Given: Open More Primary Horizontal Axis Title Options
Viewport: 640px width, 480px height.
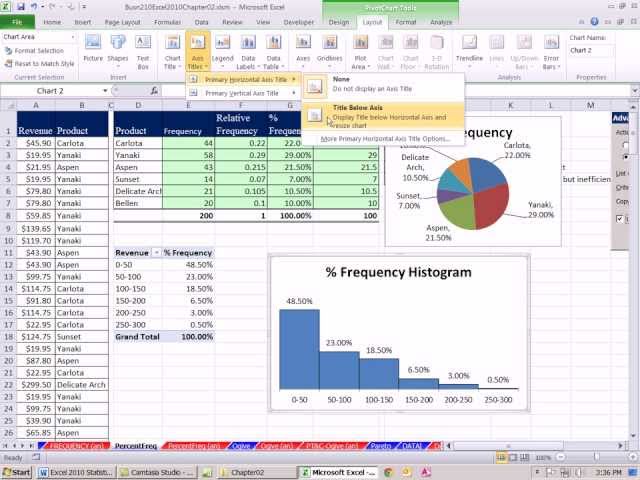Looking at the screenshot, I should [x=385, y=139].
